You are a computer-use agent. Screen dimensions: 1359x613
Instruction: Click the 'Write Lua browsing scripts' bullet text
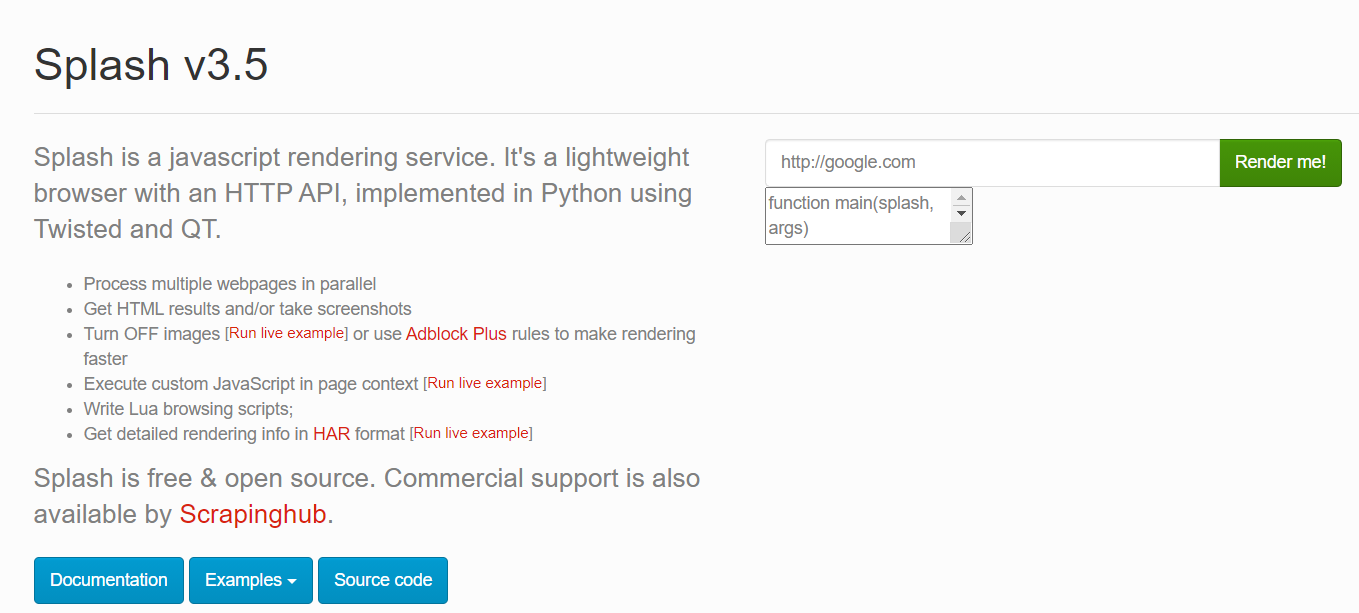[188, 409]
